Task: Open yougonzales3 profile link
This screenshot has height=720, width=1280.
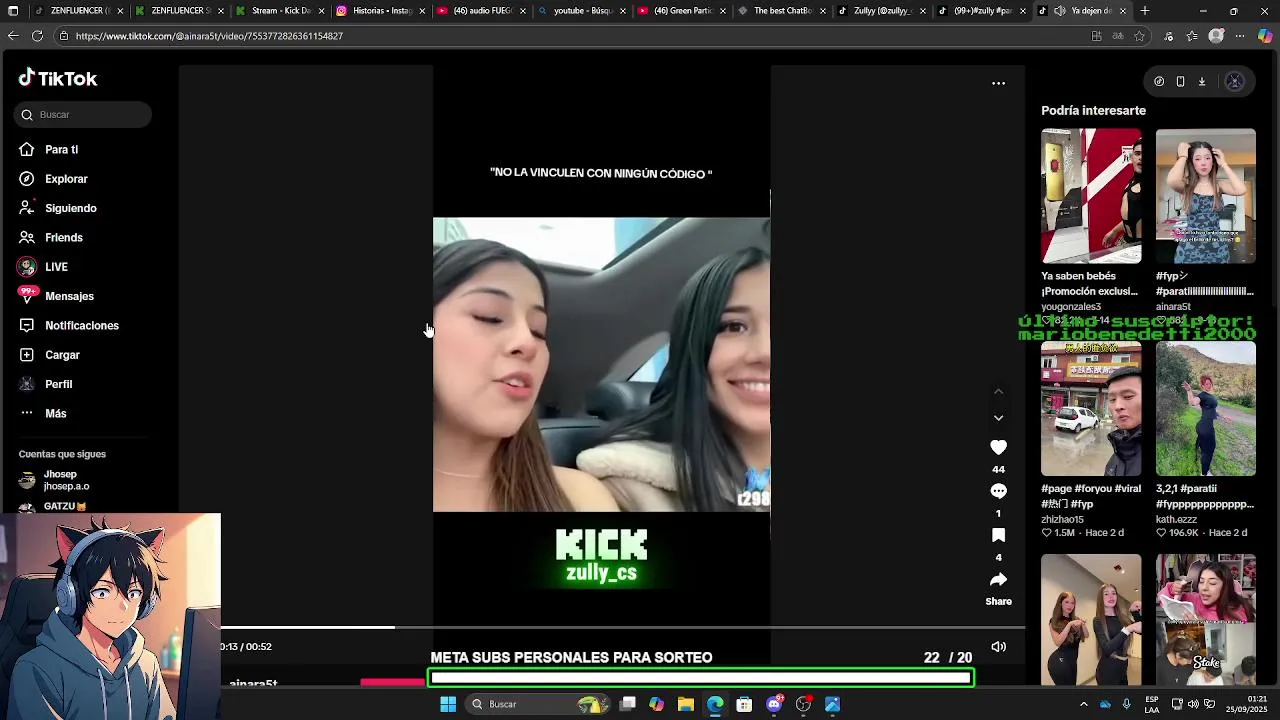Action: (x=1071, y=307)
